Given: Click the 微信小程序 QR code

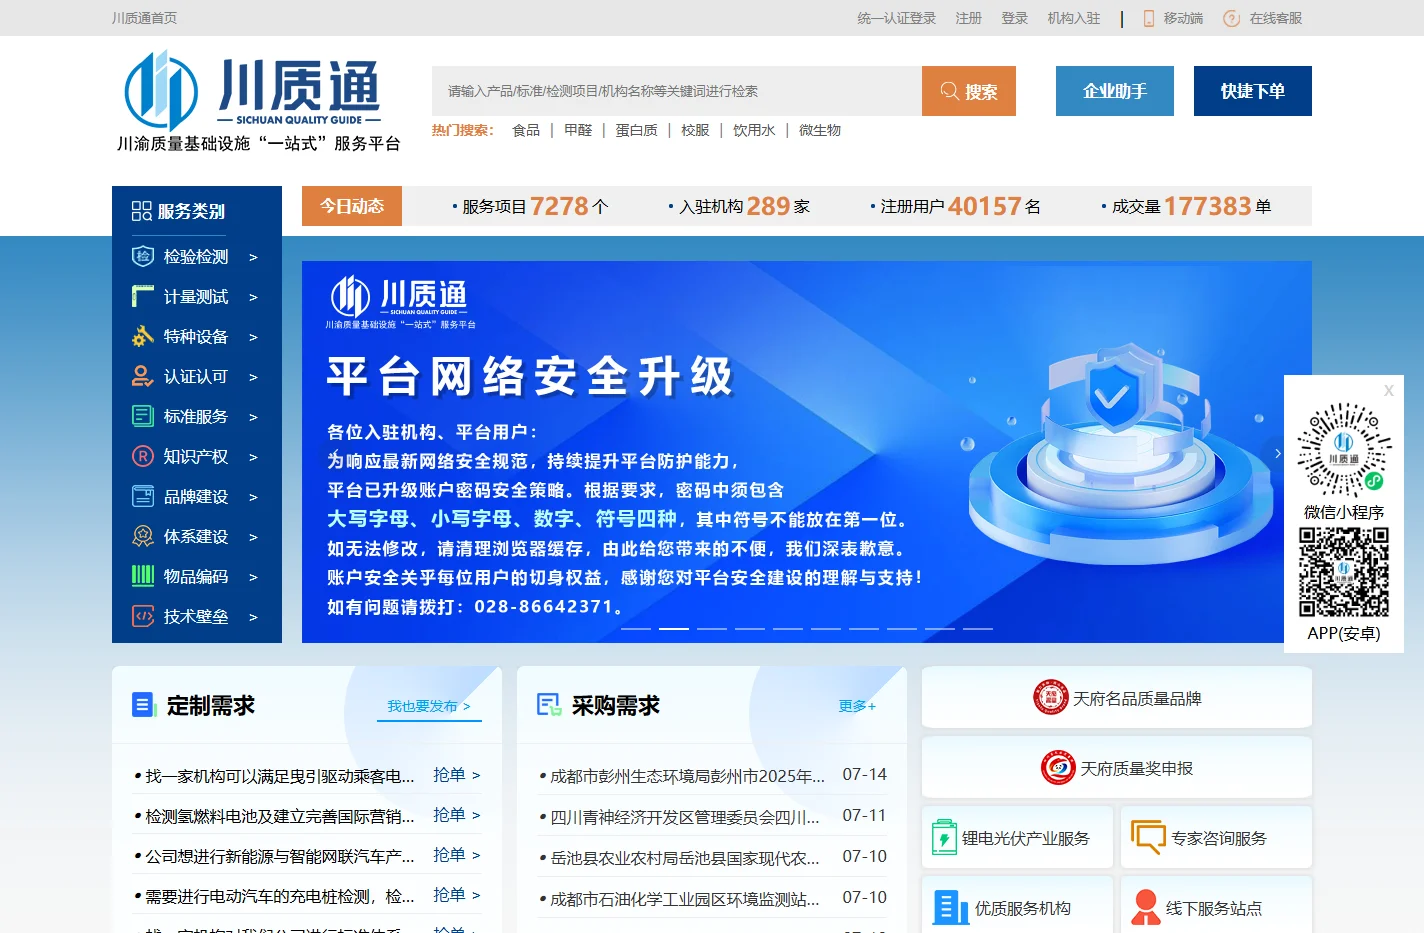Looking at the screenshot, I should click(1344, 450).
